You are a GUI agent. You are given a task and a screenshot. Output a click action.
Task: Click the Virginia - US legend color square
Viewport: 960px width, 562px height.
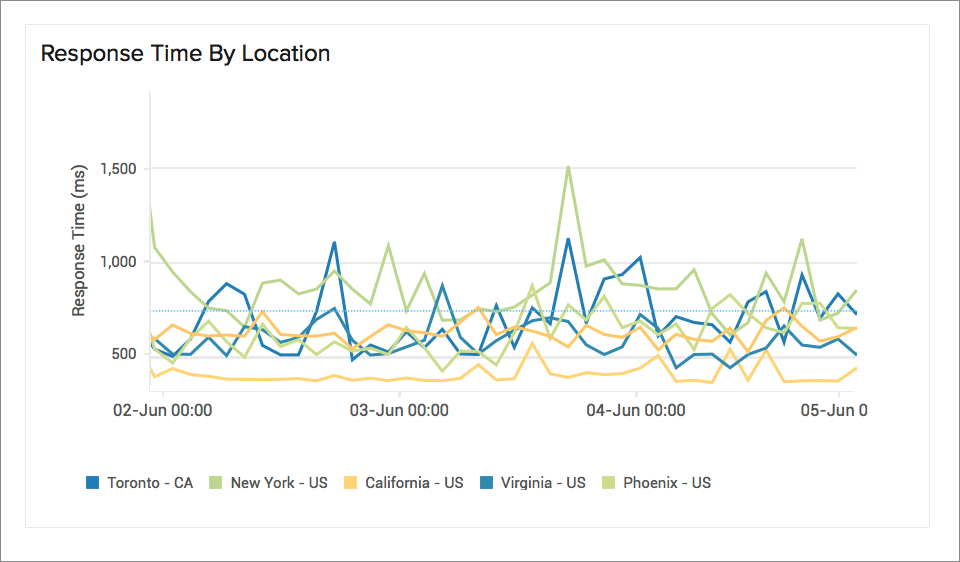(x=488, y=483)
